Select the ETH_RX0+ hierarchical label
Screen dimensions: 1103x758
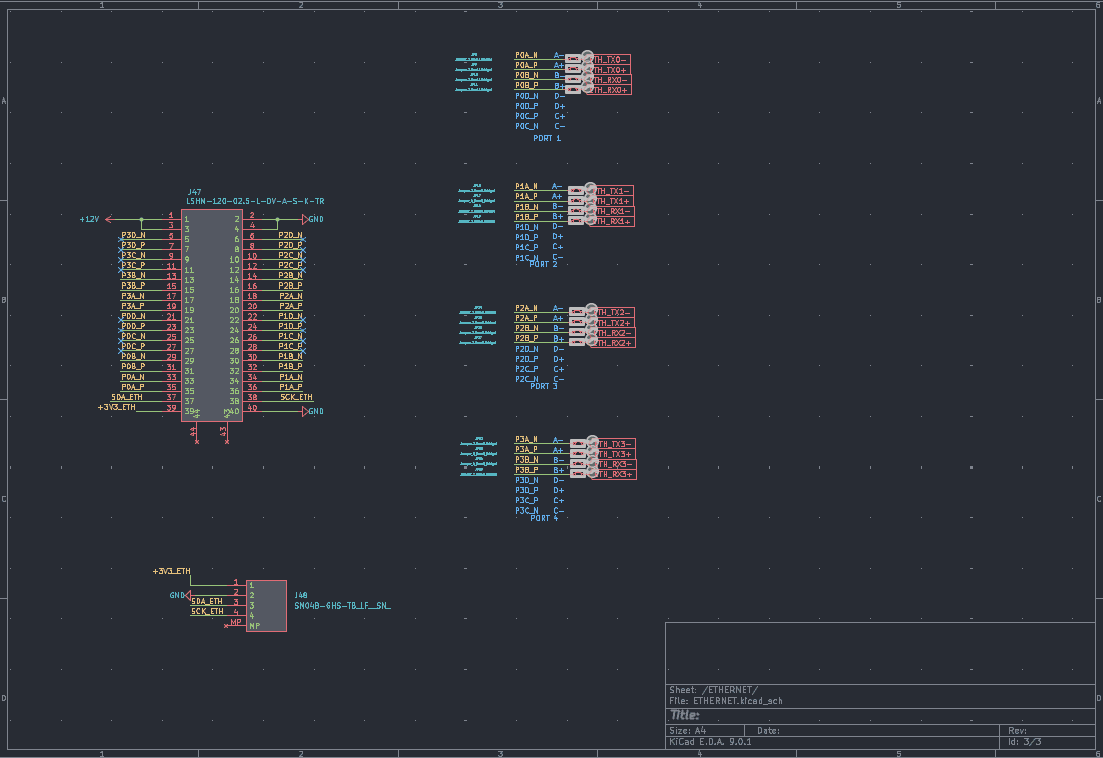click(x=610, y=90)
